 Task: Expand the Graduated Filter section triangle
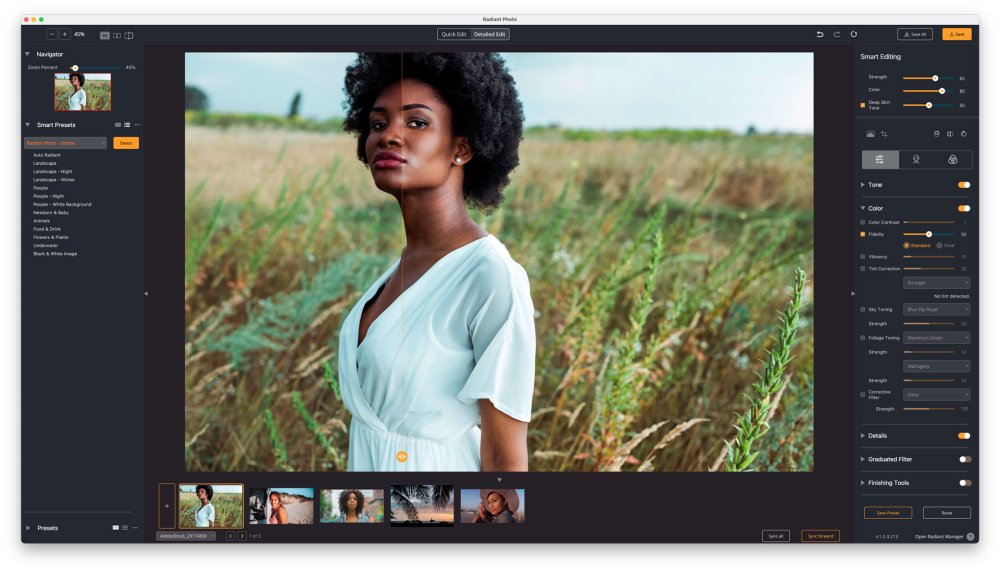pyautogui.click(x=863, y=460)
